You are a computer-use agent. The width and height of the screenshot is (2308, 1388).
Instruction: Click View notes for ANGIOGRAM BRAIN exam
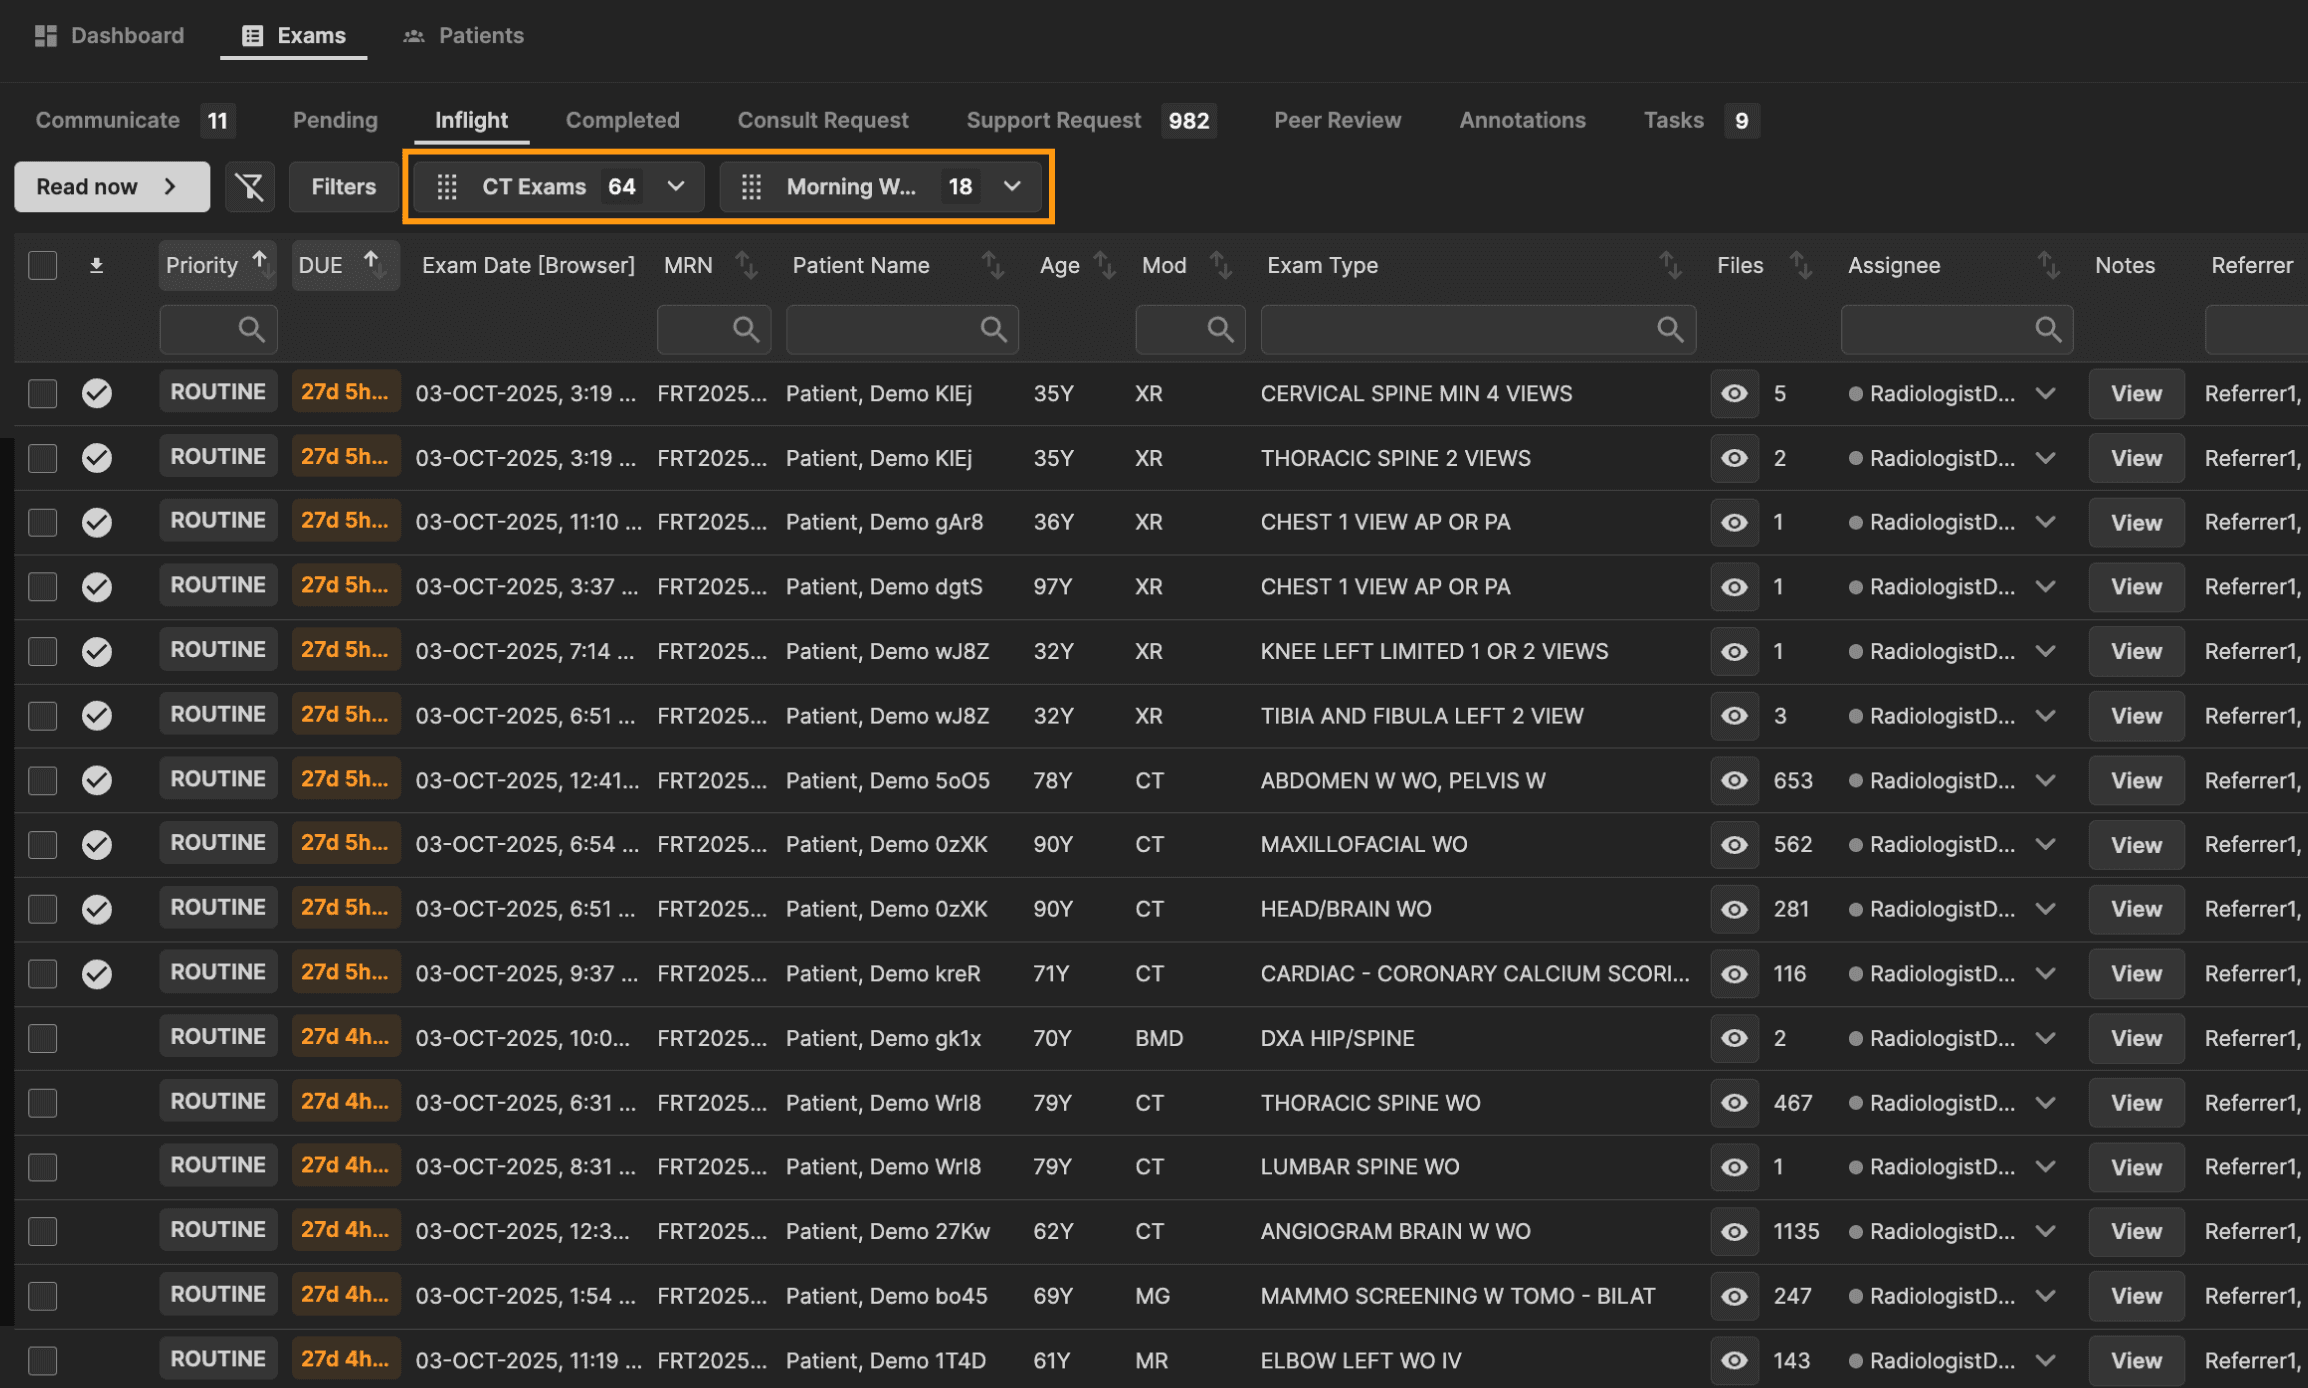coord(2135,1231)
